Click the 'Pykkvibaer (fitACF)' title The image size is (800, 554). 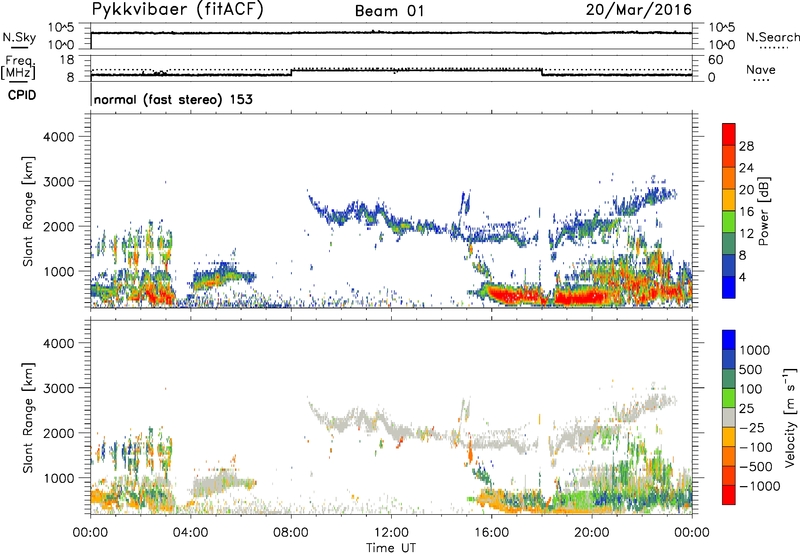pos(177,10)
